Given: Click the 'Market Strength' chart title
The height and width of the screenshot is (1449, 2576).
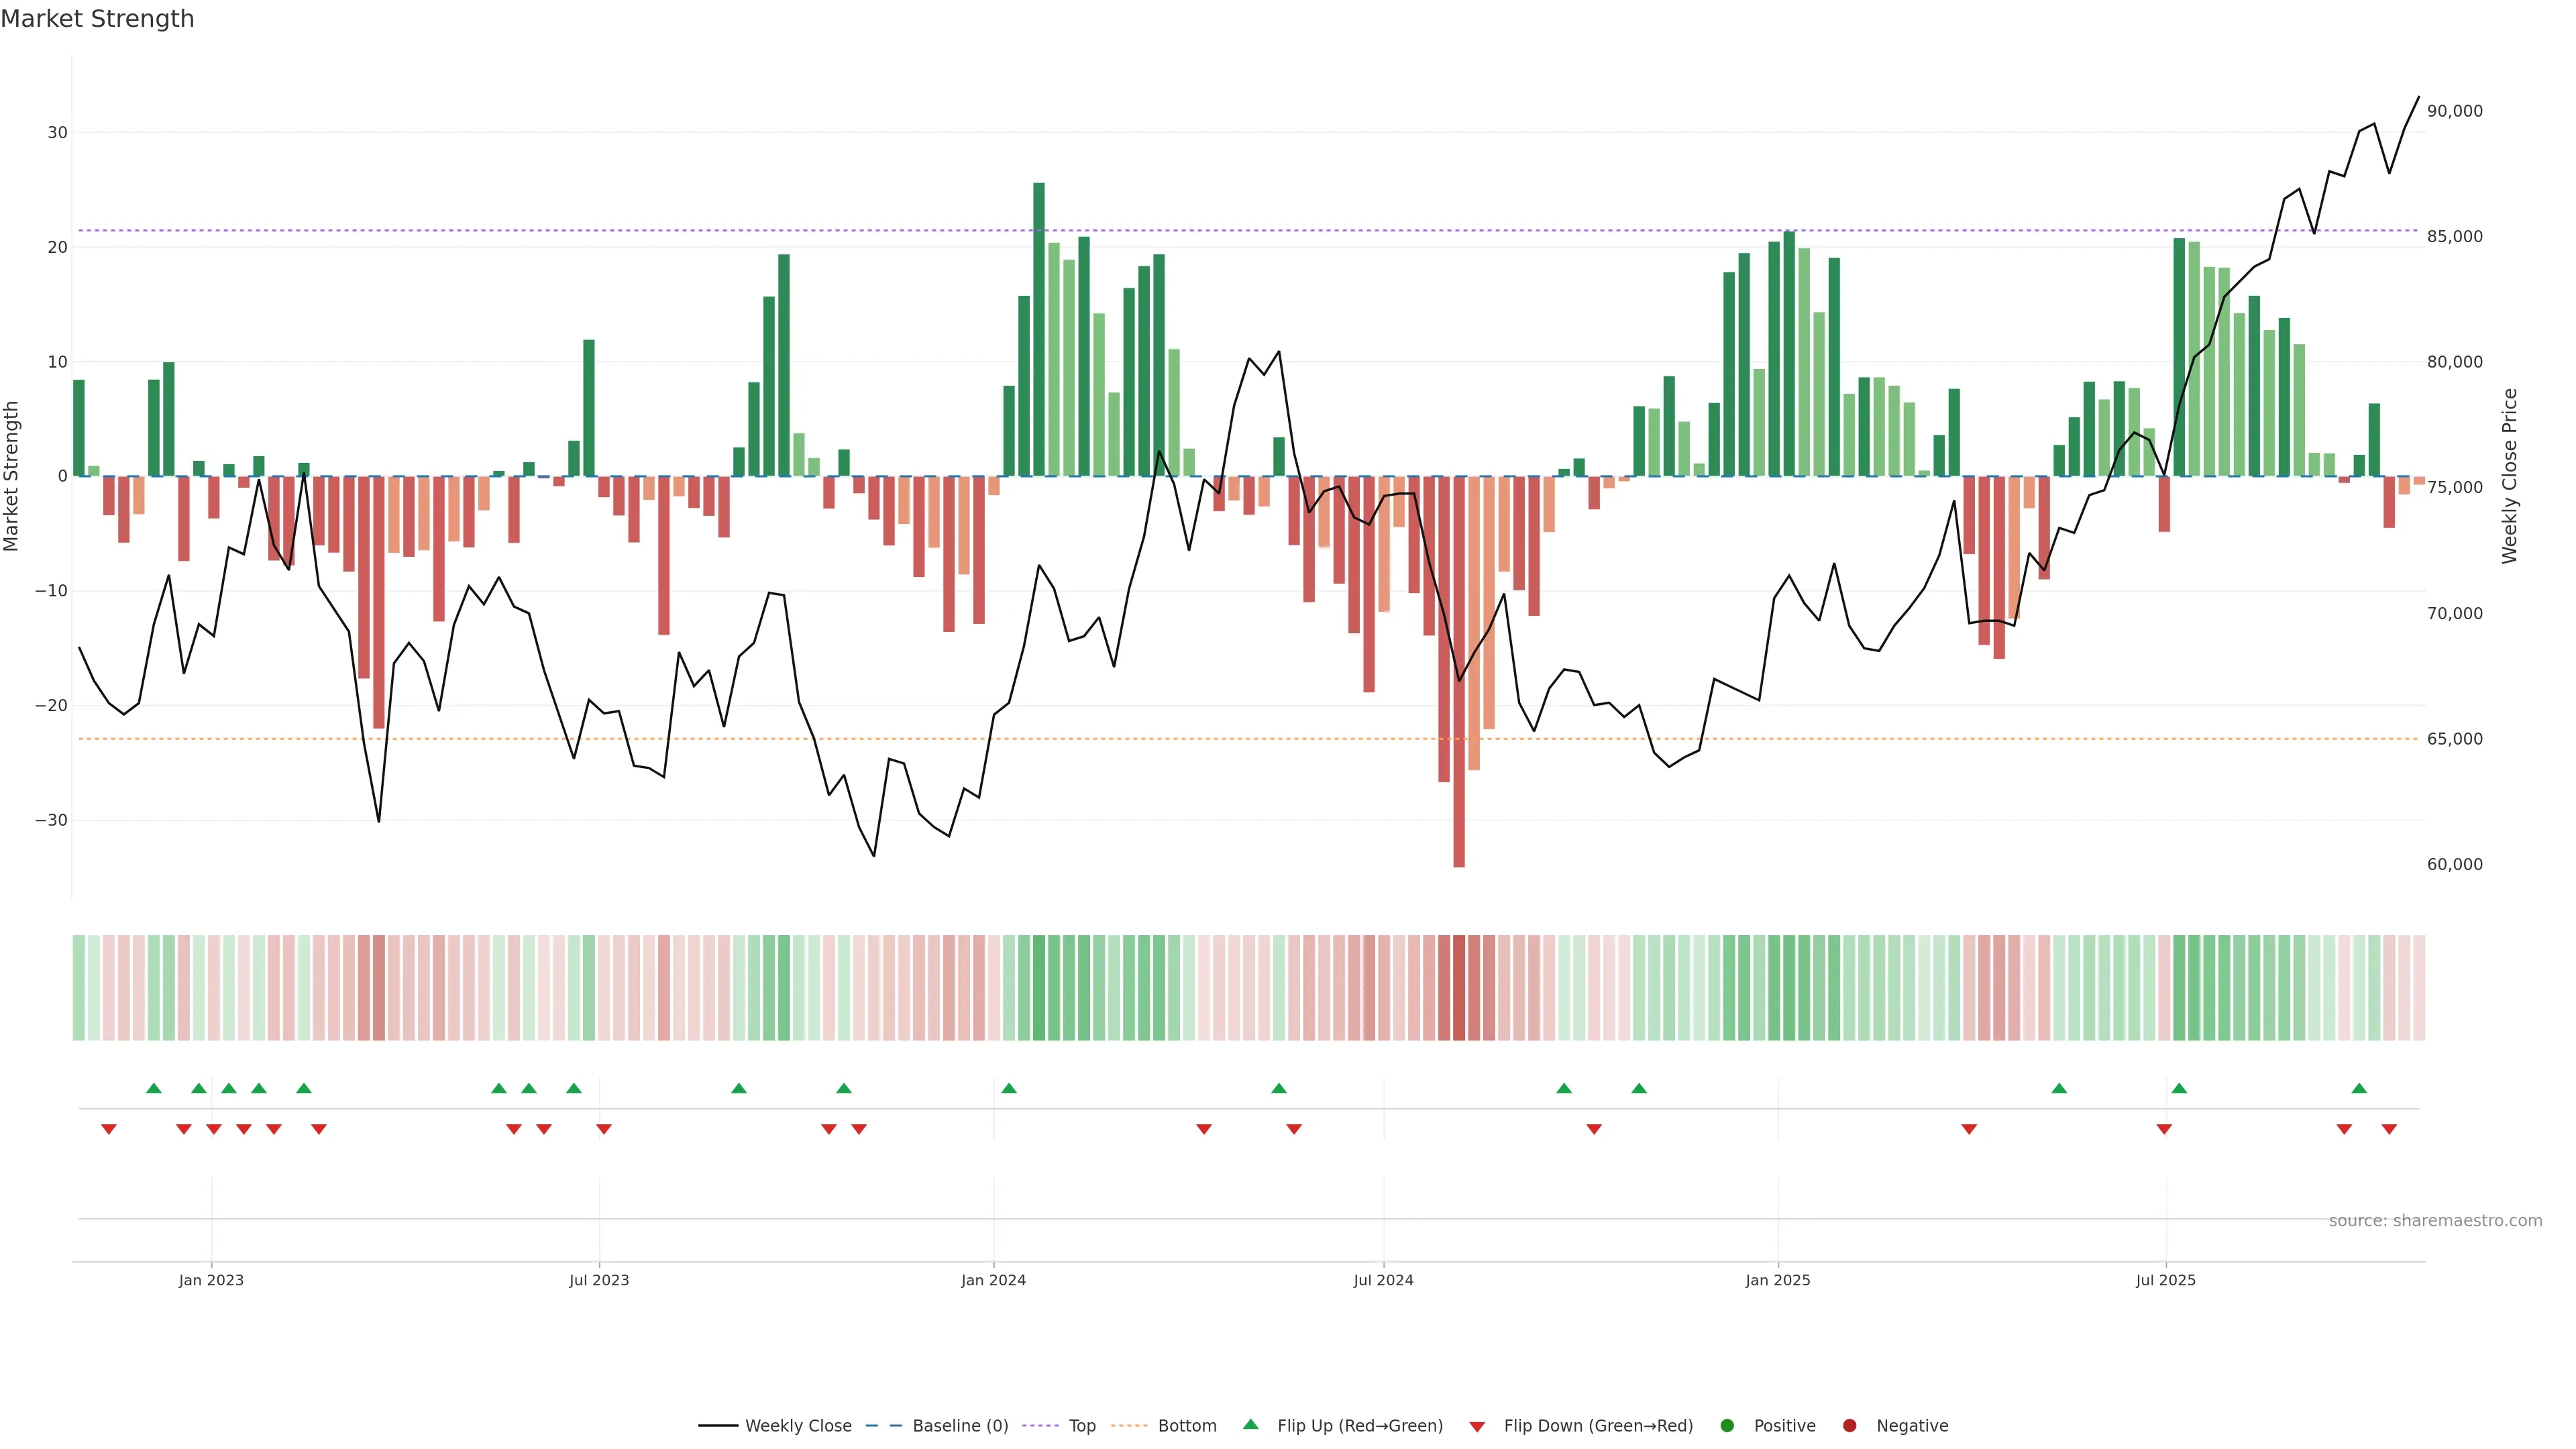Looking at the screenshot, I should click(x=97, y=19).
